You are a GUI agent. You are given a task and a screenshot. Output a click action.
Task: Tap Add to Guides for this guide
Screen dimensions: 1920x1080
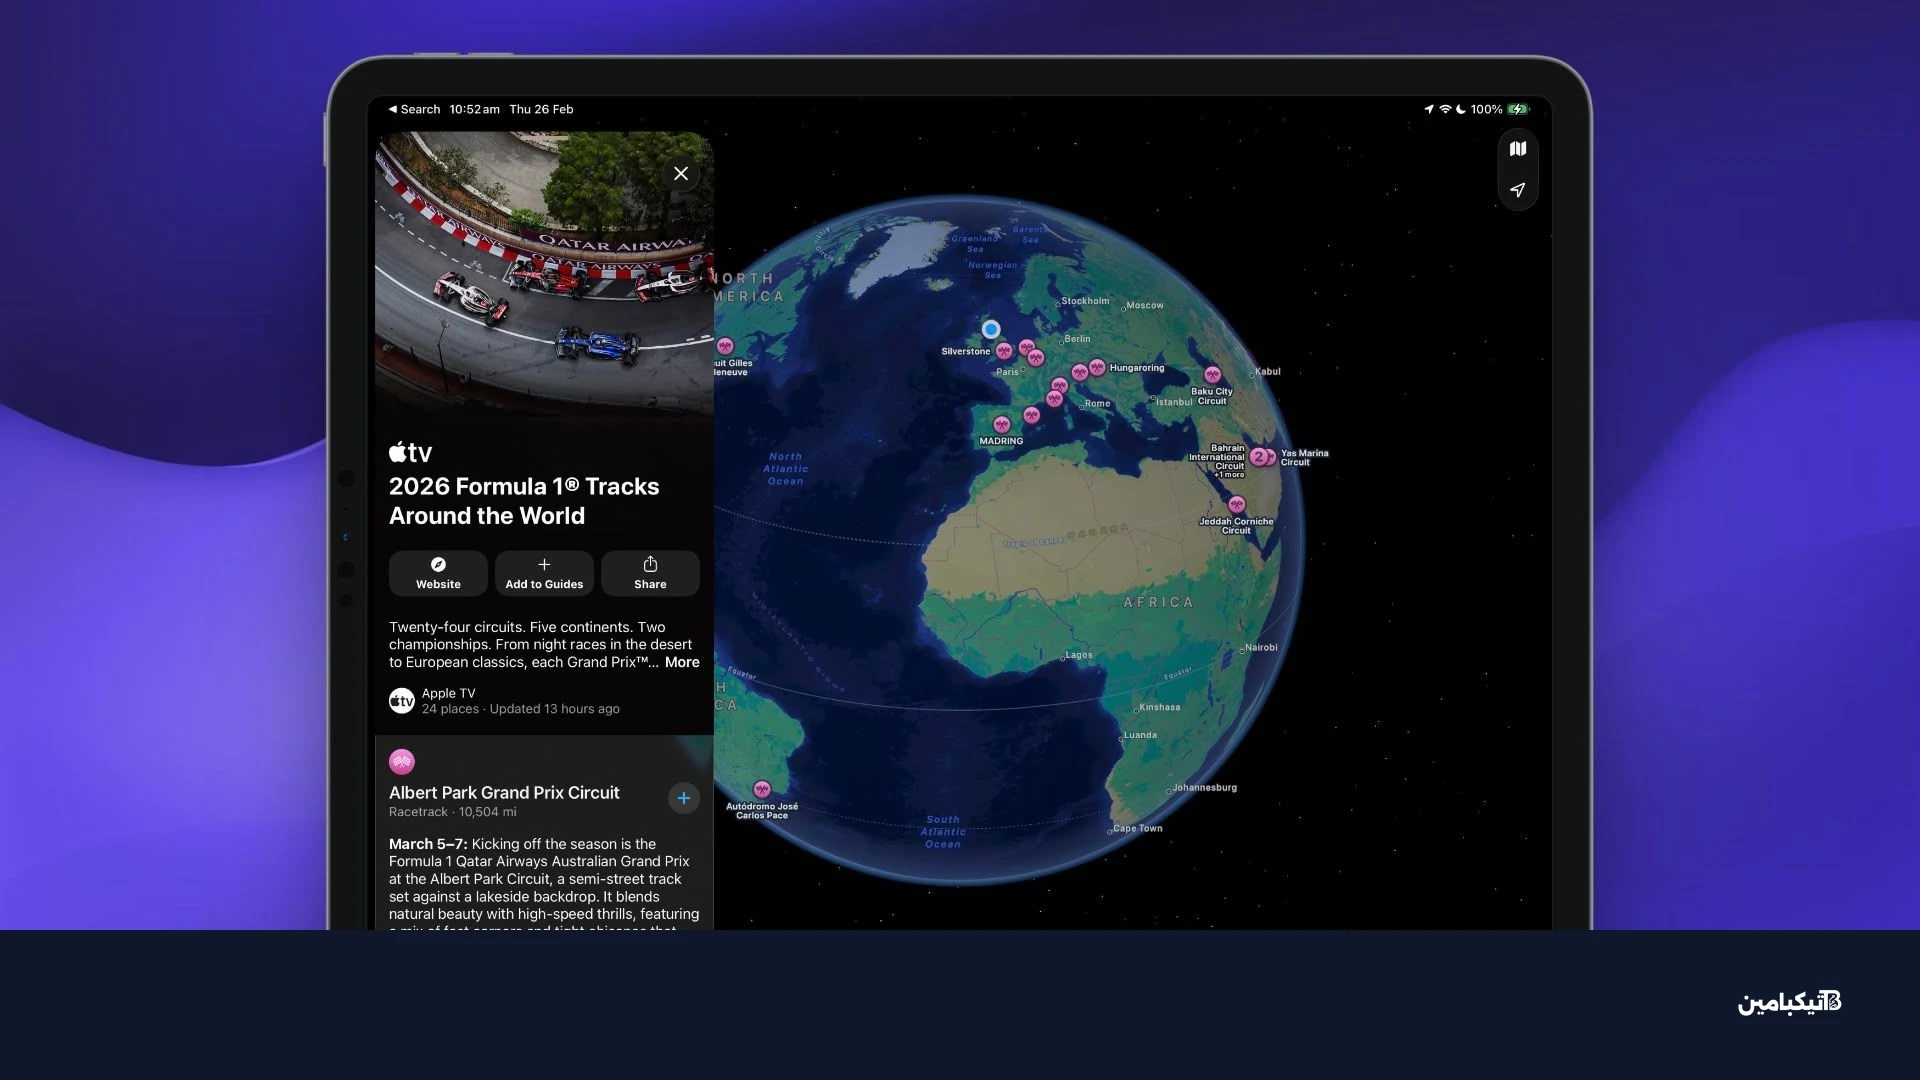click(543, 572)
